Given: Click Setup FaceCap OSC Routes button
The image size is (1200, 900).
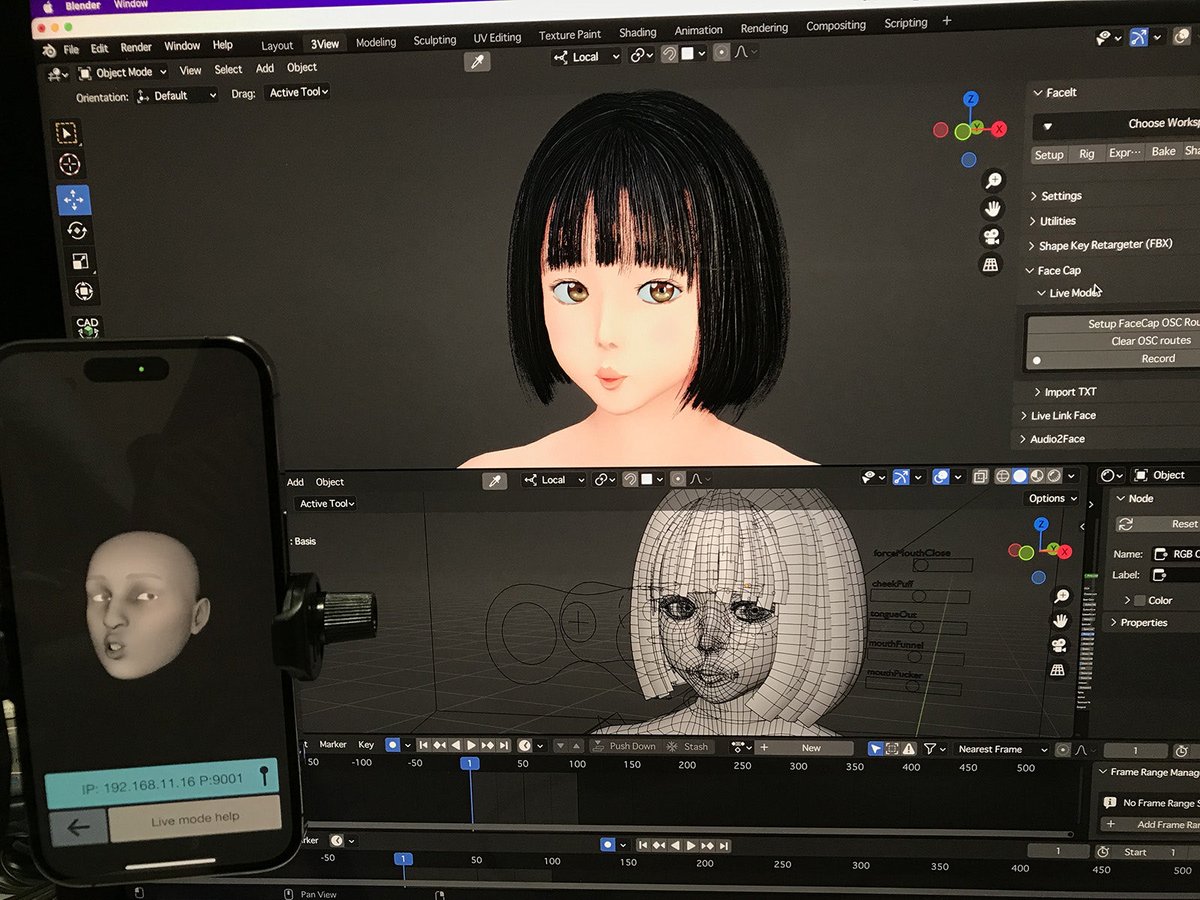Looking at the screenshot, I should pyautogui.click(x=1113, y=323).
